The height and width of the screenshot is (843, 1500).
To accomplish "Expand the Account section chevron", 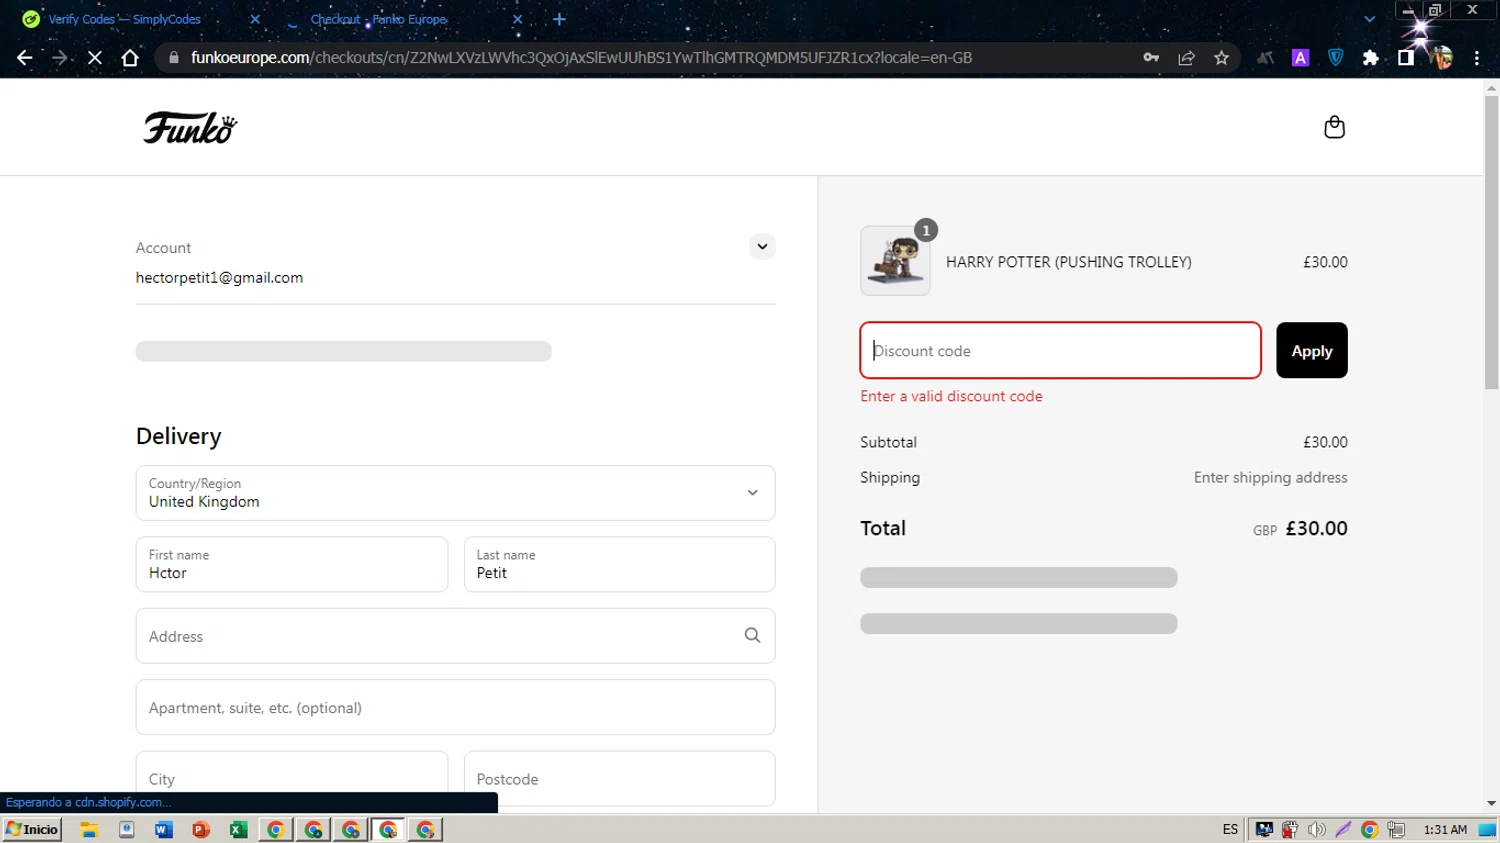I will point(762,246).
